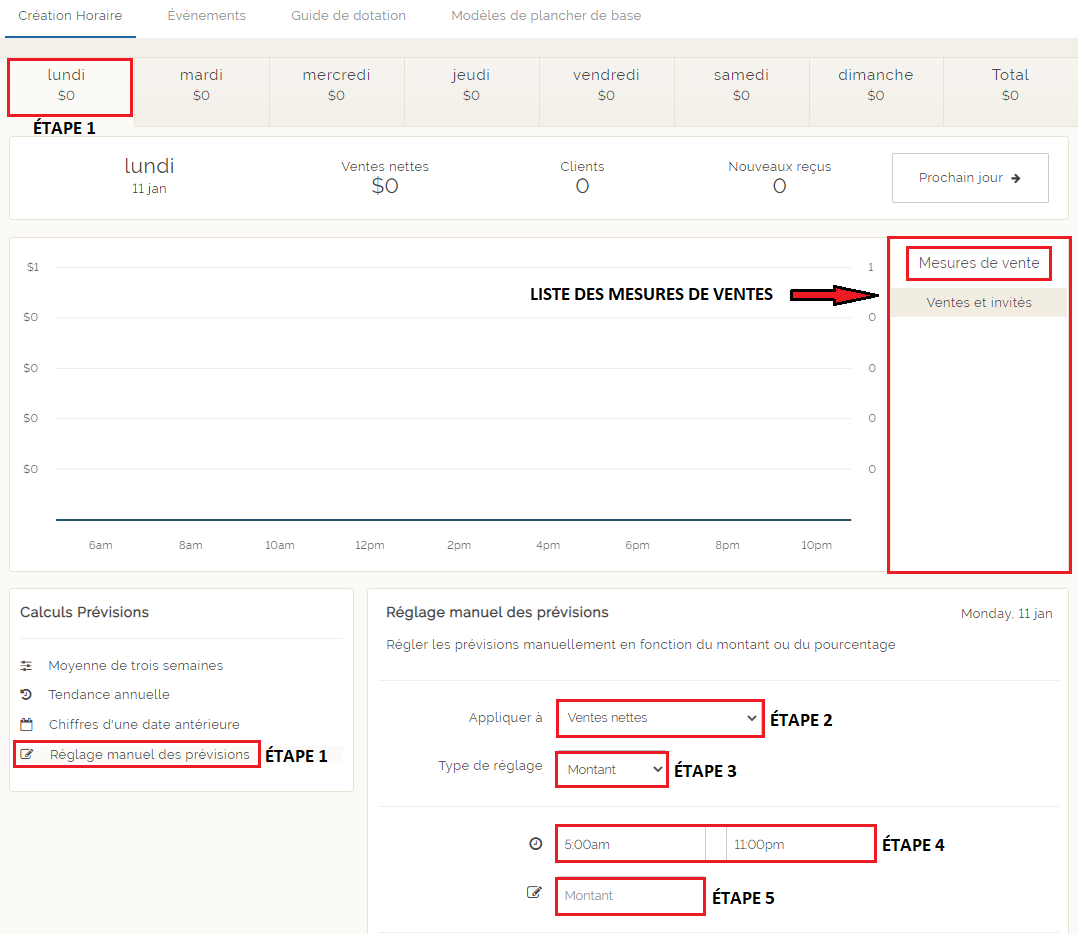Viewport: 1078px width, 934px height.
Task: Expand the 'Type de réglage' Montant dropdown
Action: click(612, 769)
